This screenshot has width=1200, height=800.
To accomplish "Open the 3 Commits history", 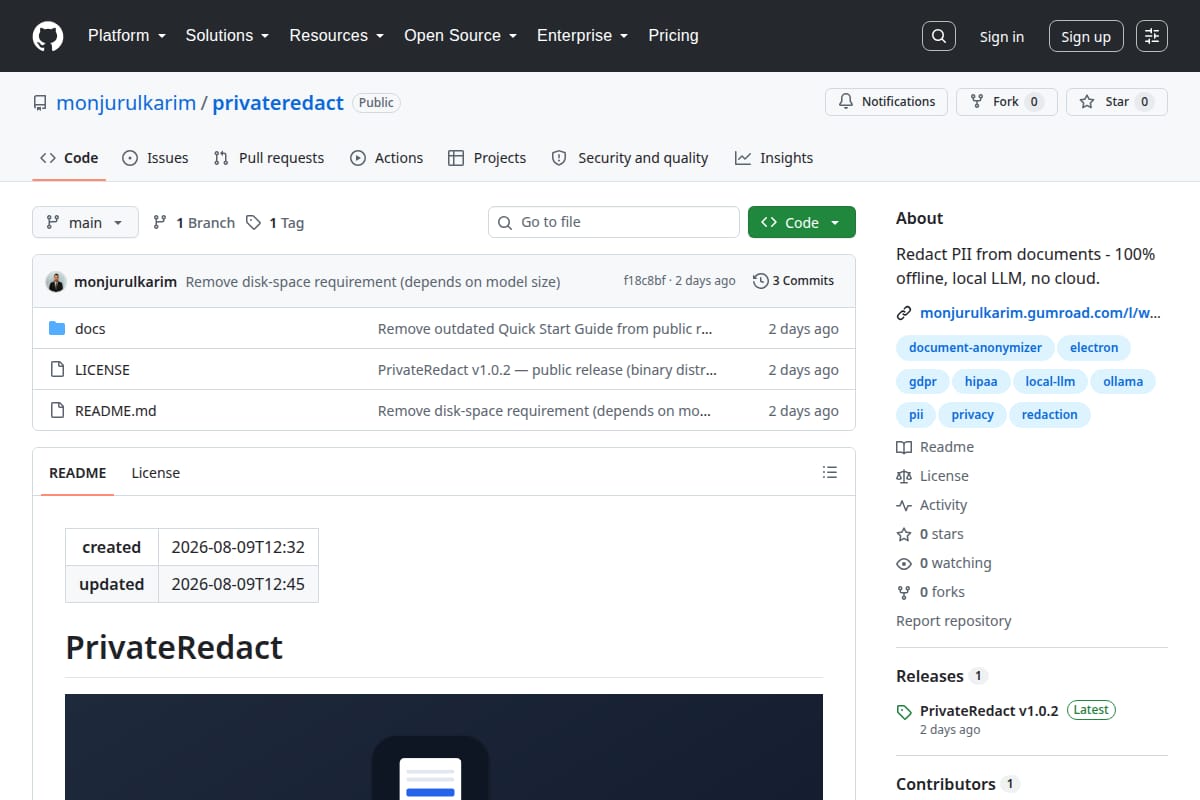I will (794, 281).
